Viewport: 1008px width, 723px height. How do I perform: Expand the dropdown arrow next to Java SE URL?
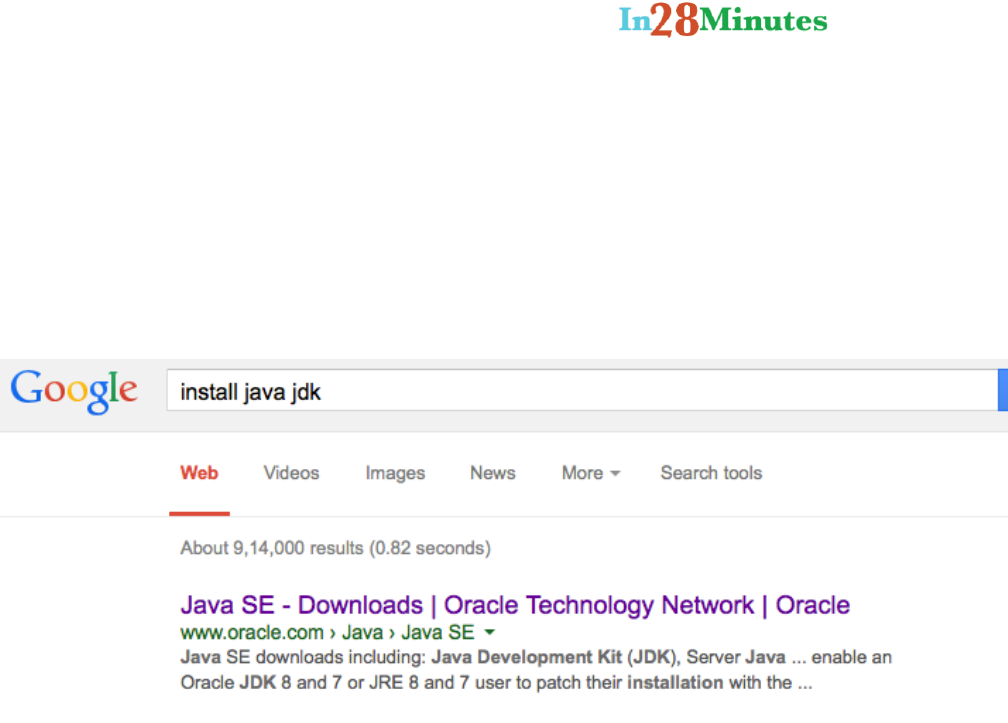click(x=490, y=632)
